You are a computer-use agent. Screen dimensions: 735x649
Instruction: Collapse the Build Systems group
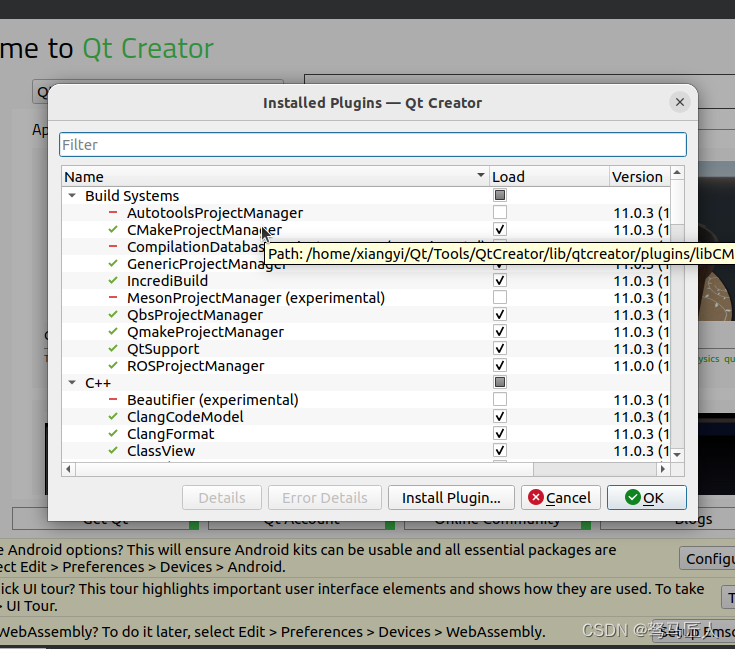72,195
